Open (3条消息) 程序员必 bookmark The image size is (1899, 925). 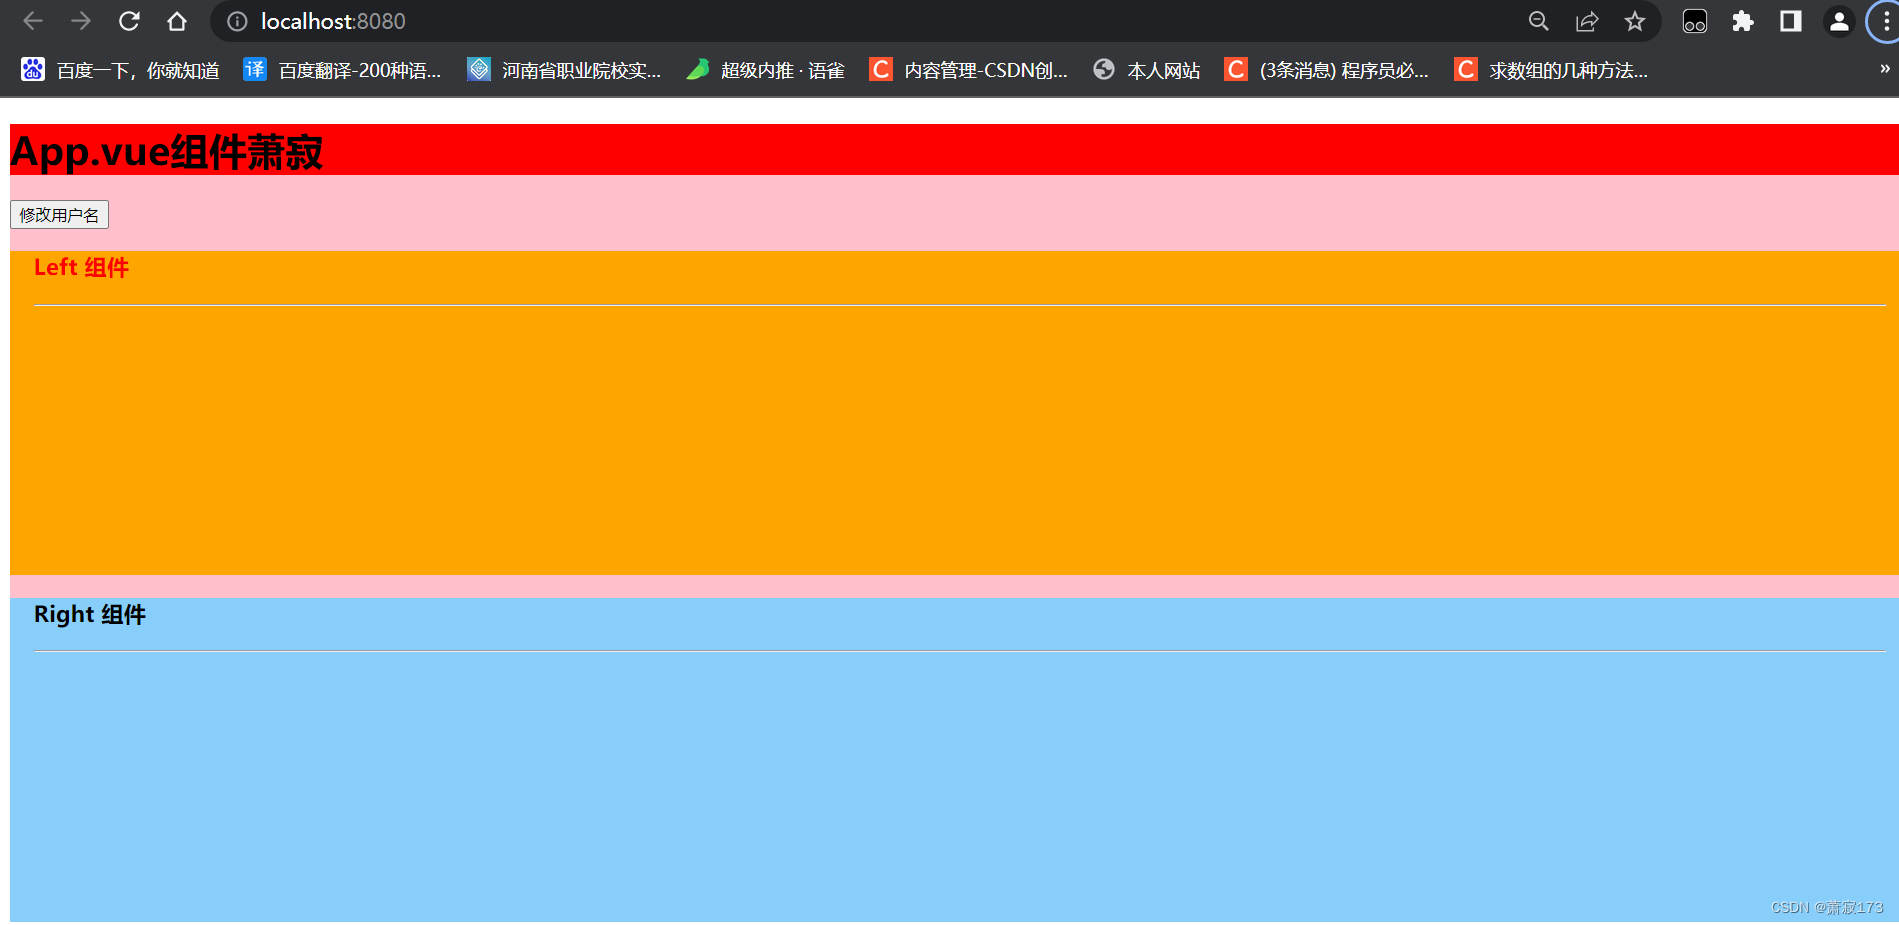pyautogui.click(x=1327, y=70)
